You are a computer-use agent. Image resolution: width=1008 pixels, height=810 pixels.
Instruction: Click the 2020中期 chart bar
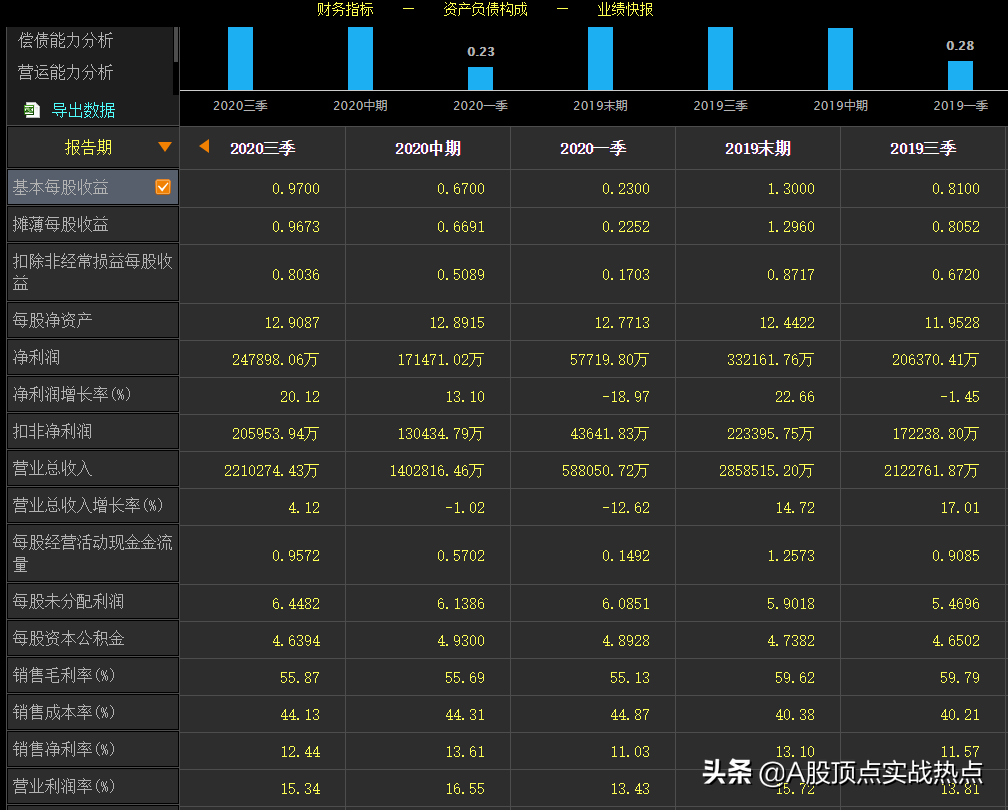[361, 58]
